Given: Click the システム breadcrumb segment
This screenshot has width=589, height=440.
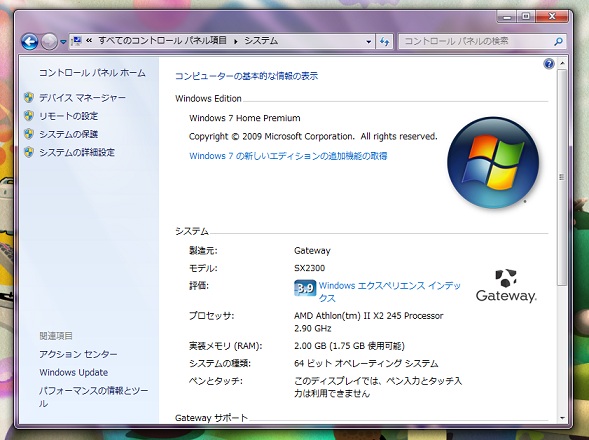Looking at the screenshot, I should (261, 40).
